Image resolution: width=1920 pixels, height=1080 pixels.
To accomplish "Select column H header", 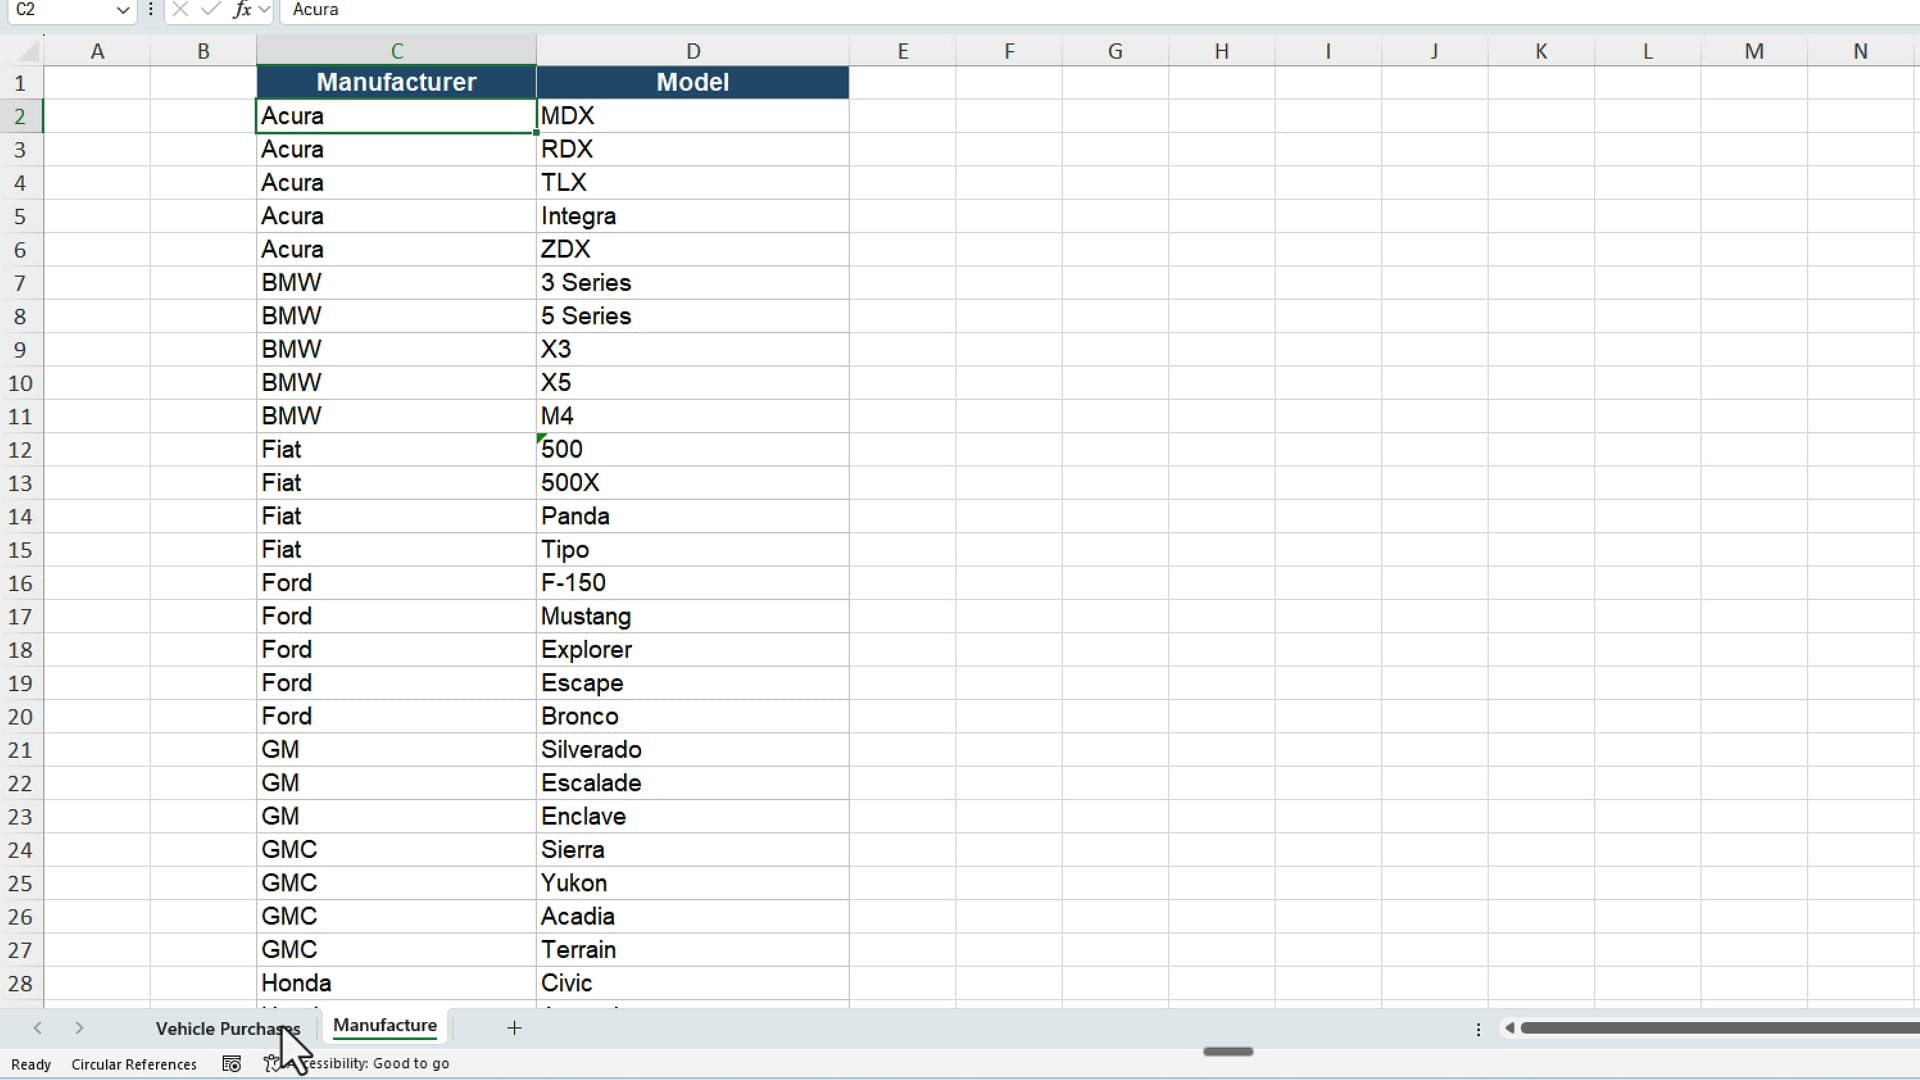I will 1222,51.
